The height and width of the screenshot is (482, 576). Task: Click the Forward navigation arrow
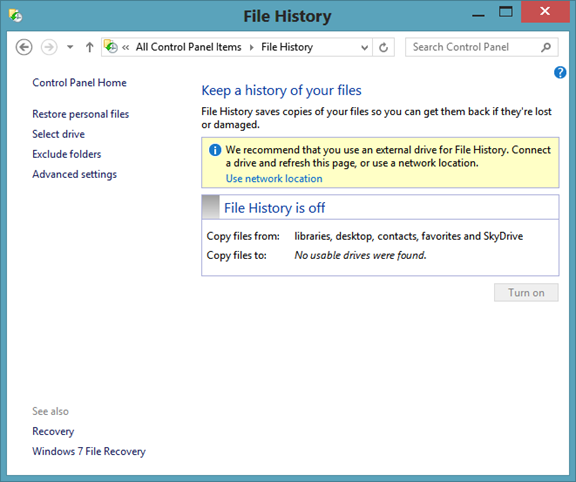click(49, 47)
